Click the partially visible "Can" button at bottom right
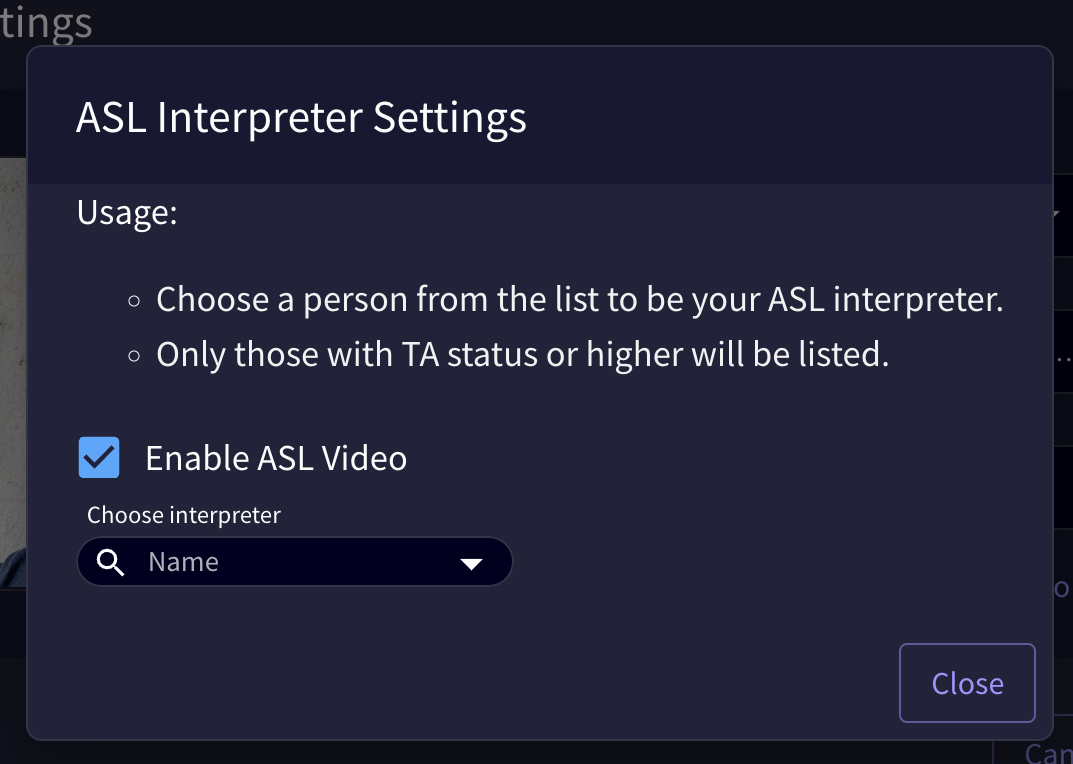1073x764 pixels. [1049, 753]
